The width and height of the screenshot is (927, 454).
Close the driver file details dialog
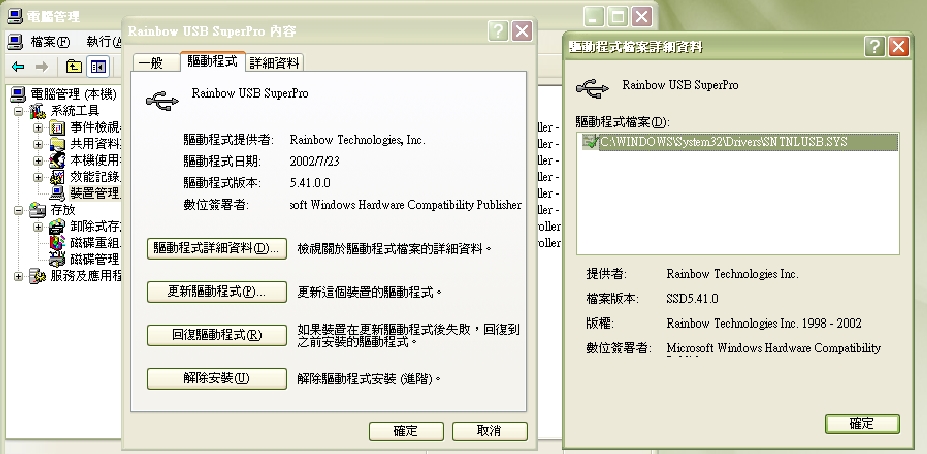point(898,46)
